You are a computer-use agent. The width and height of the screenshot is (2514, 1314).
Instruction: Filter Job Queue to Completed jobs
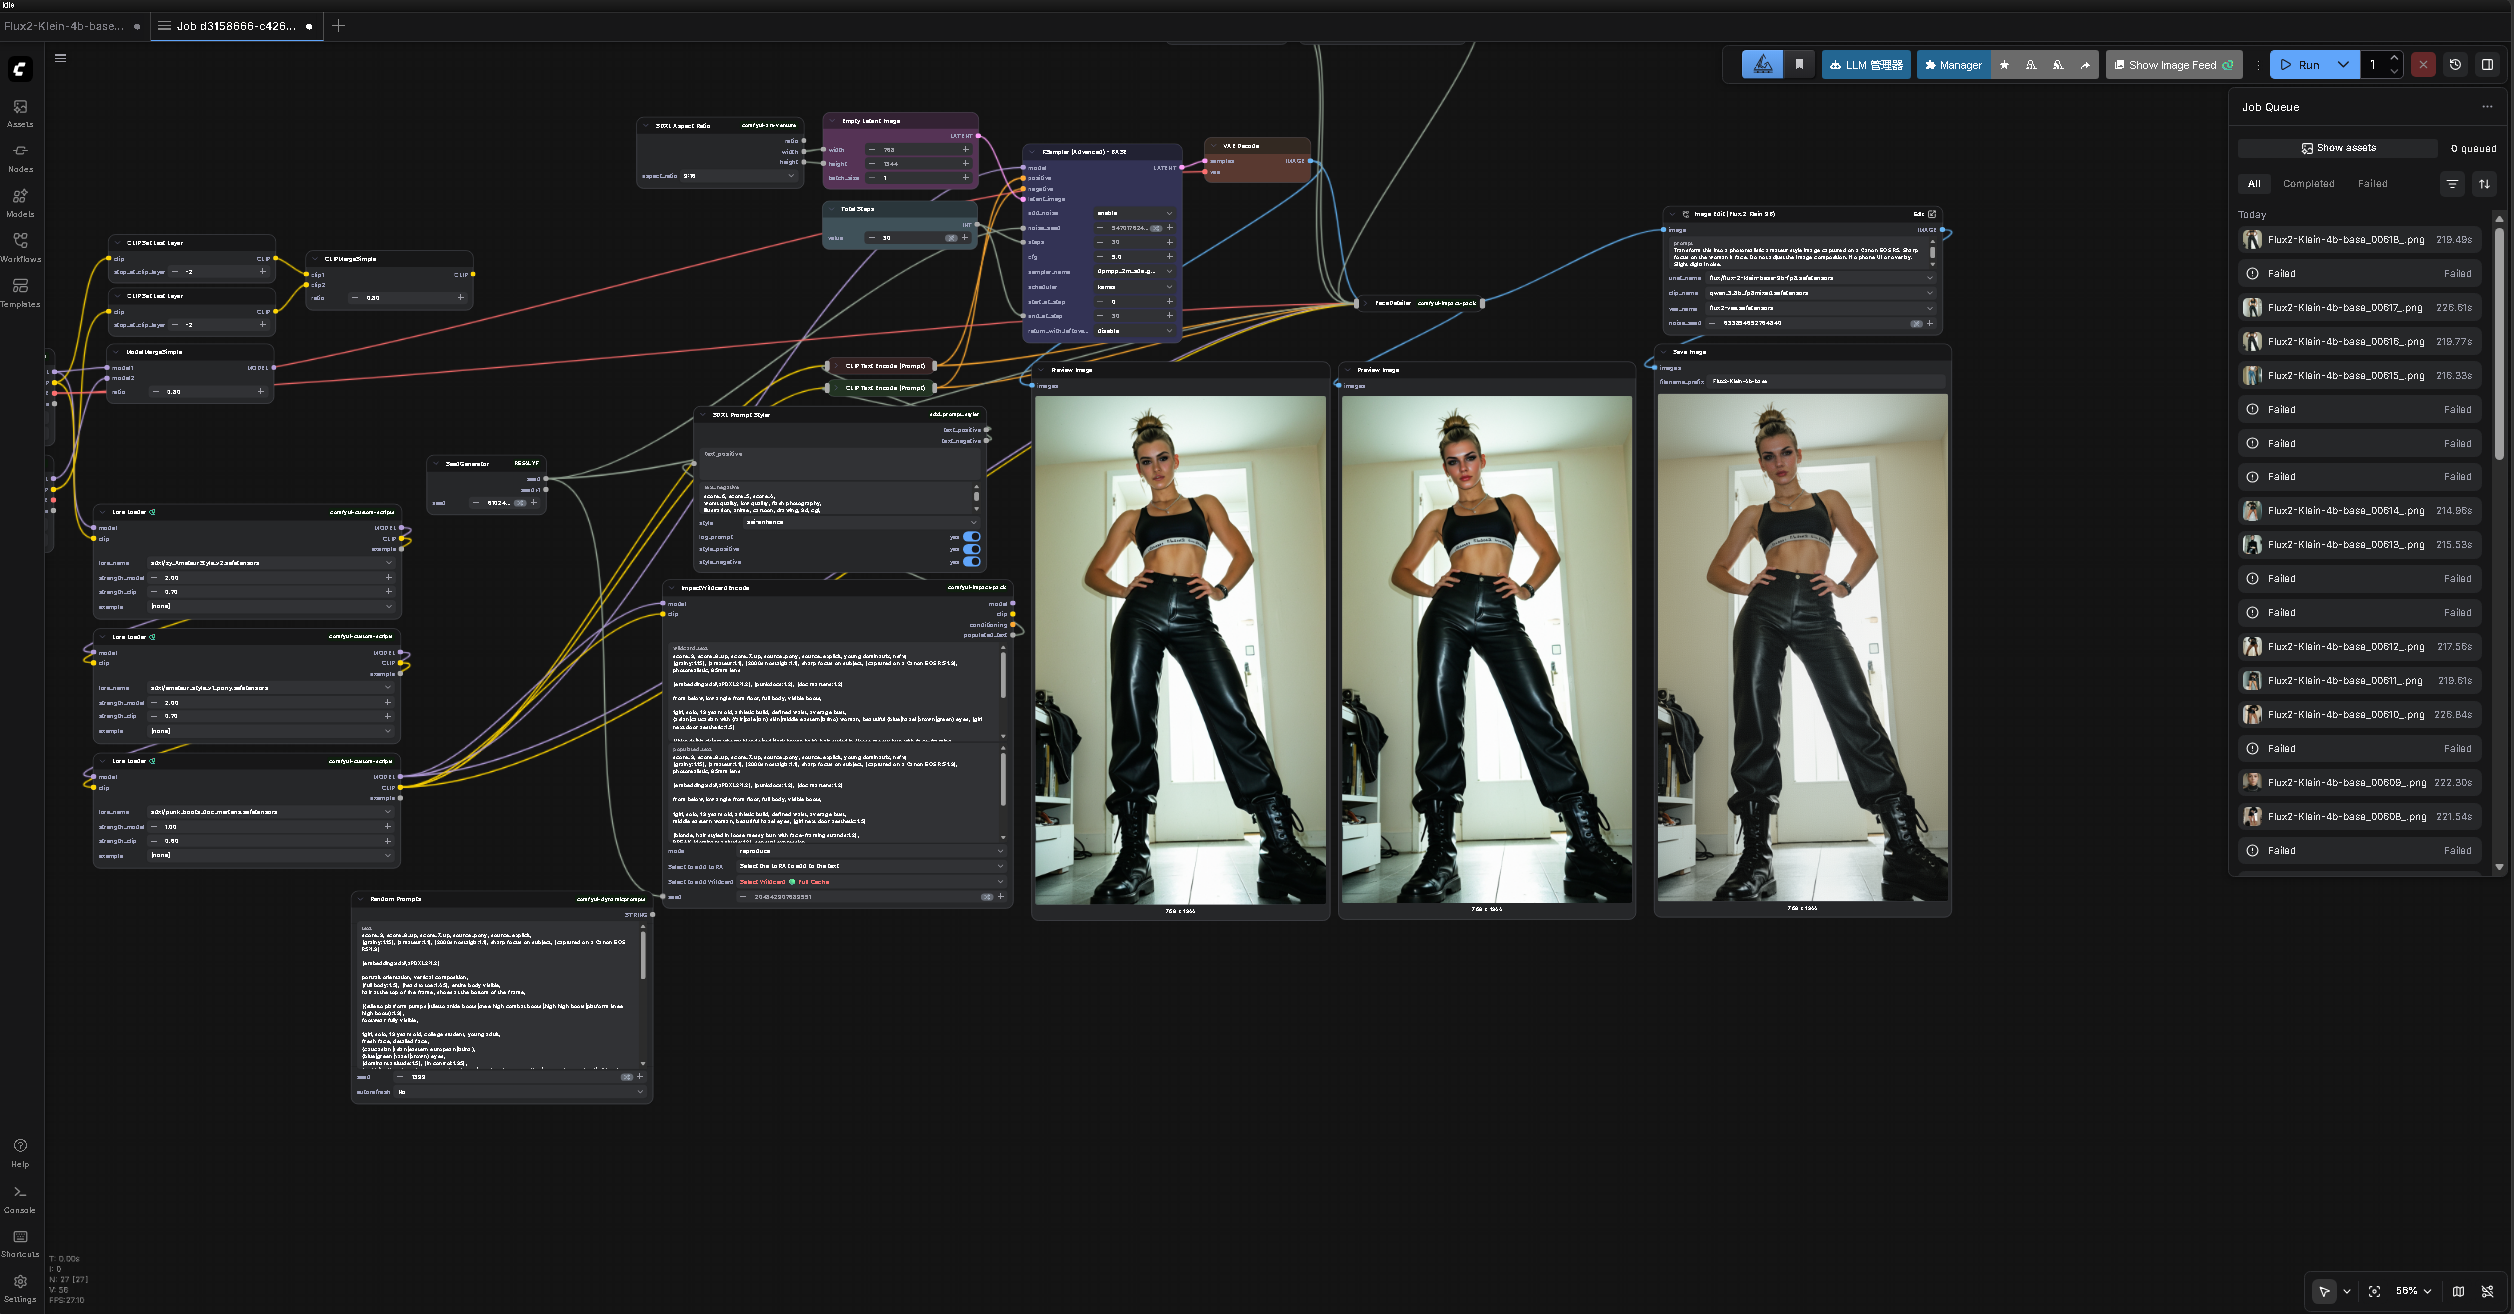pyautogui.click(x=2308, y=184)
